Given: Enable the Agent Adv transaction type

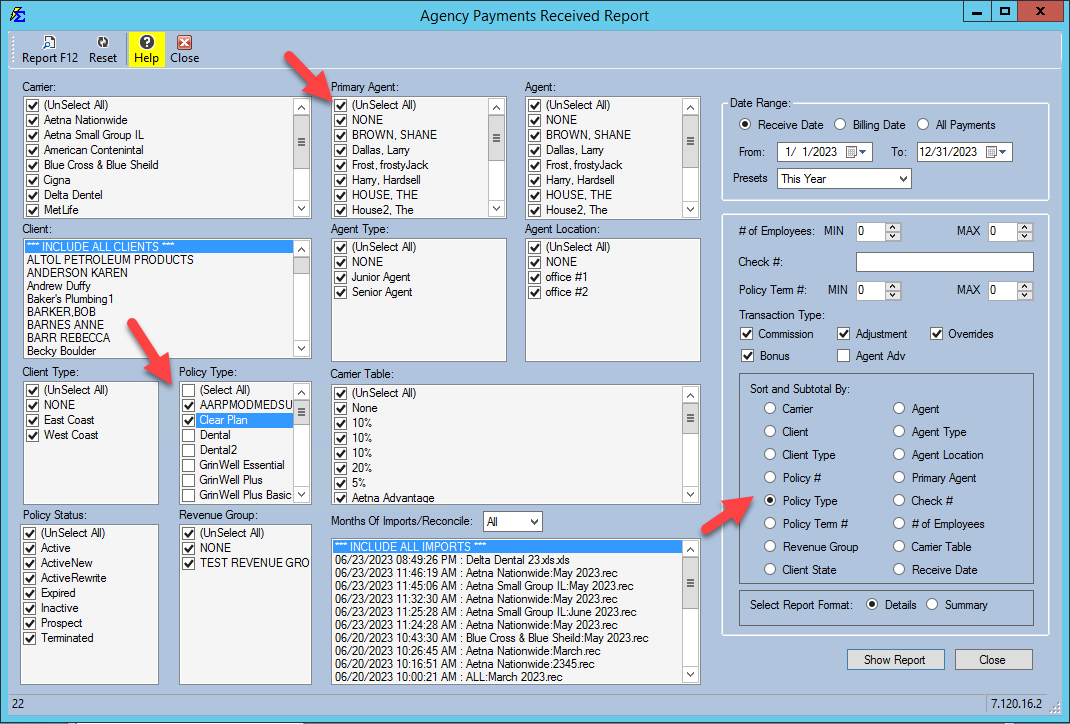Looking at the screenshot, I should 843,356.
